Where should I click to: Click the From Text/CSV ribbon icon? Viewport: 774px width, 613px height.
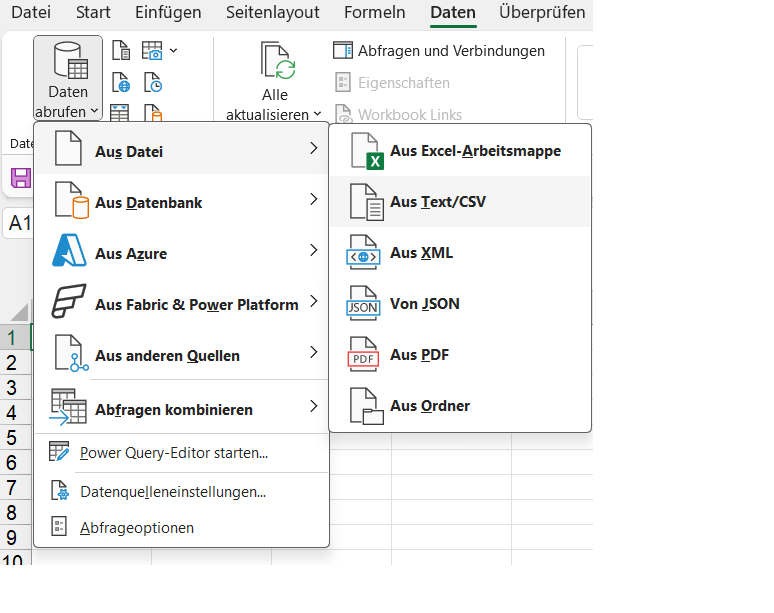click(121, 50)
